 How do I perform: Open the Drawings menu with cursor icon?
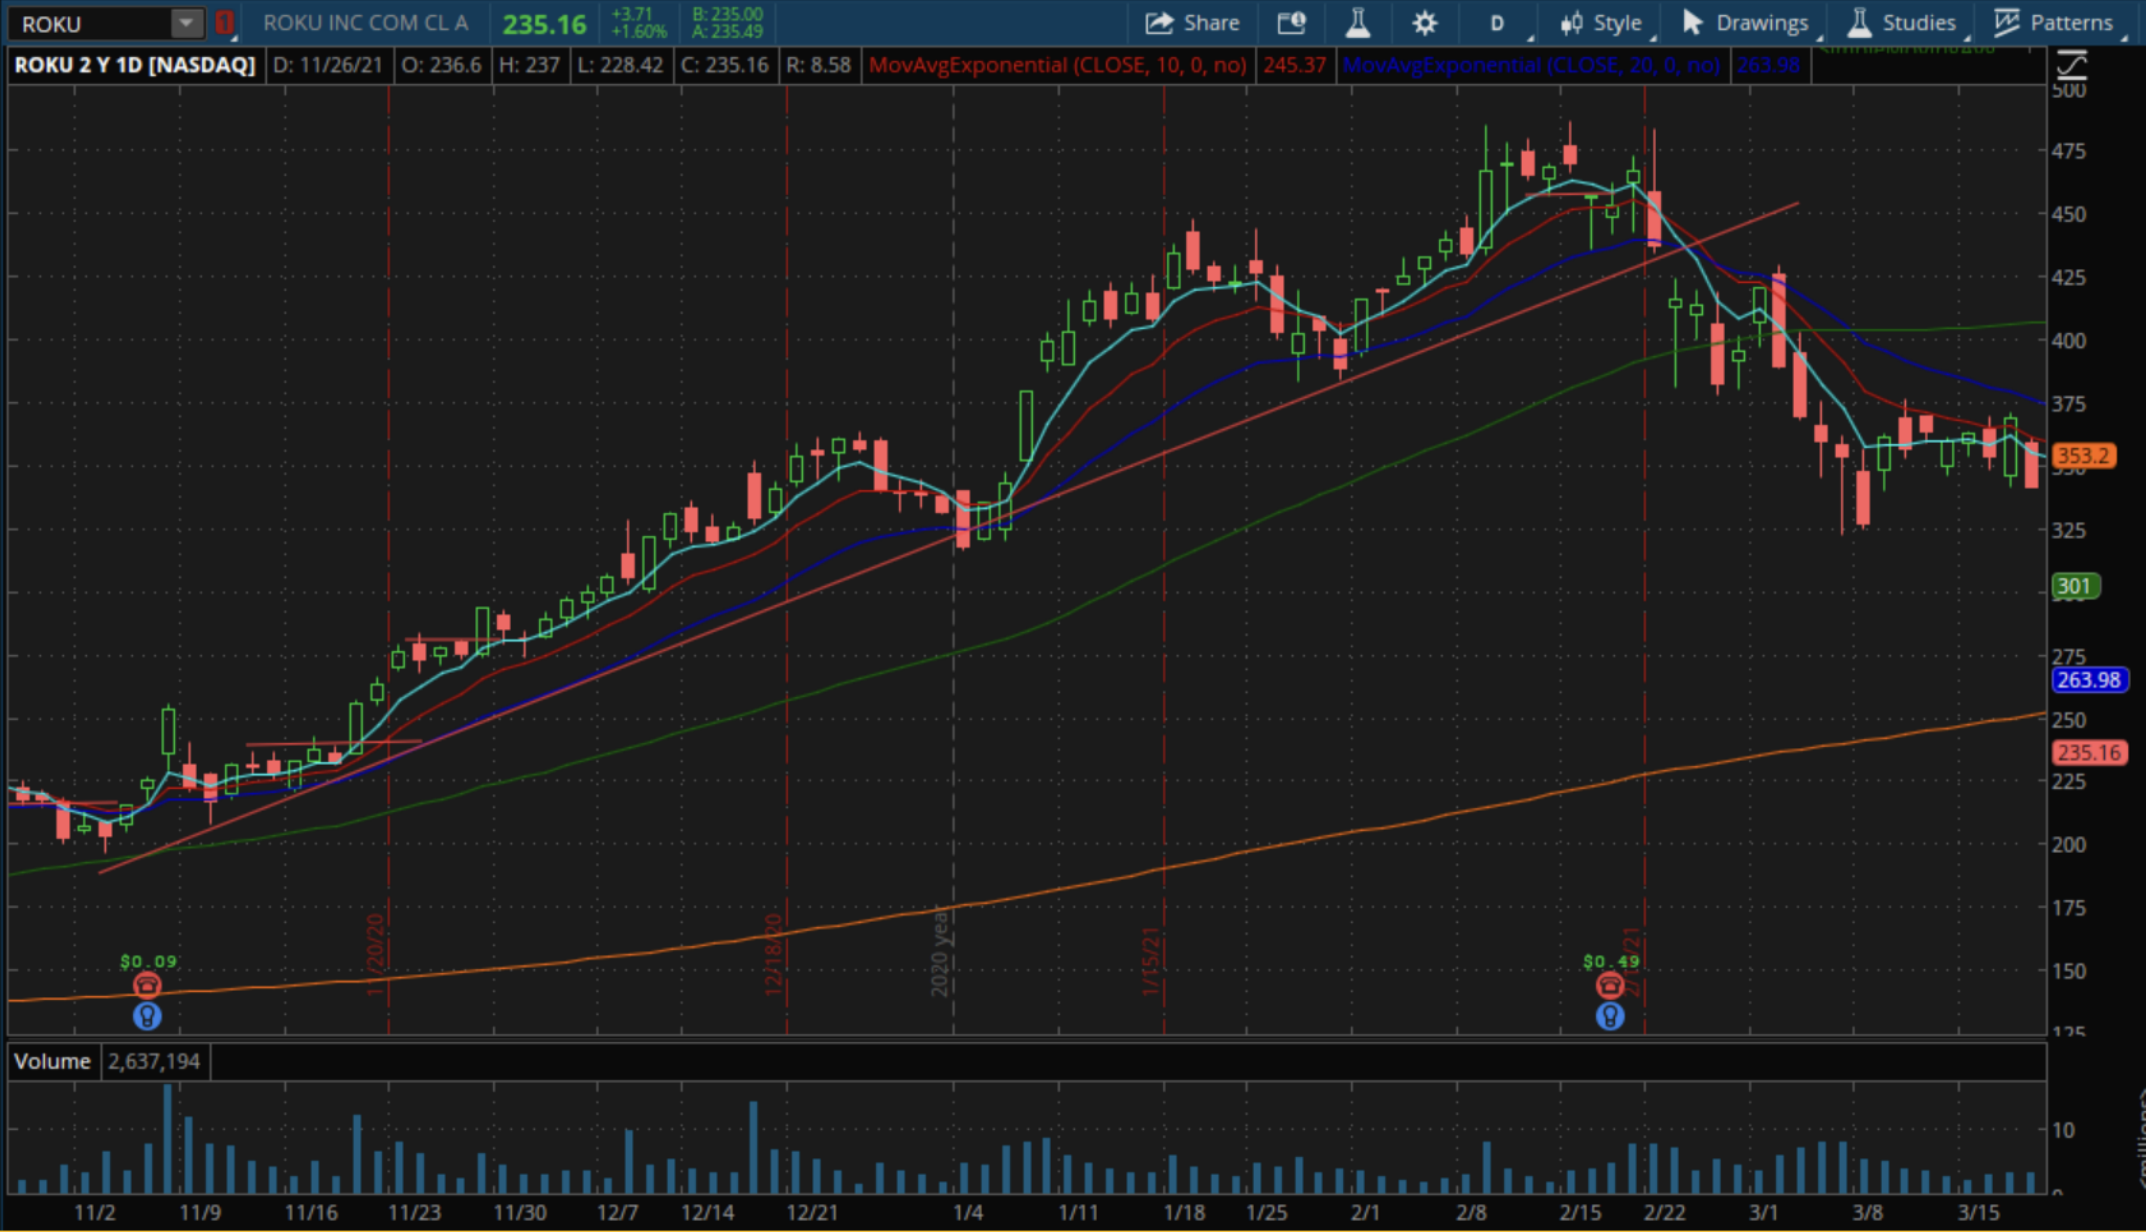pos(1746,22)
